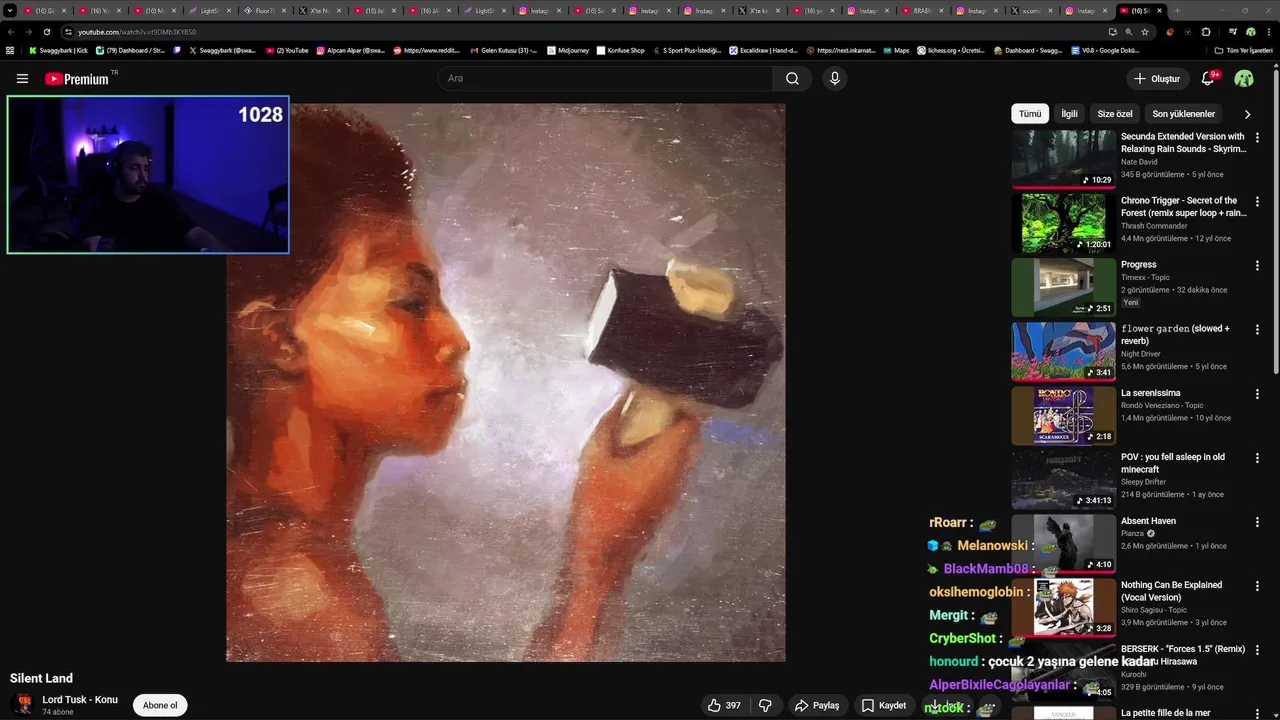Select the Tümü filter chip
Screen dimensions: 1280x720
point(1030,114)
